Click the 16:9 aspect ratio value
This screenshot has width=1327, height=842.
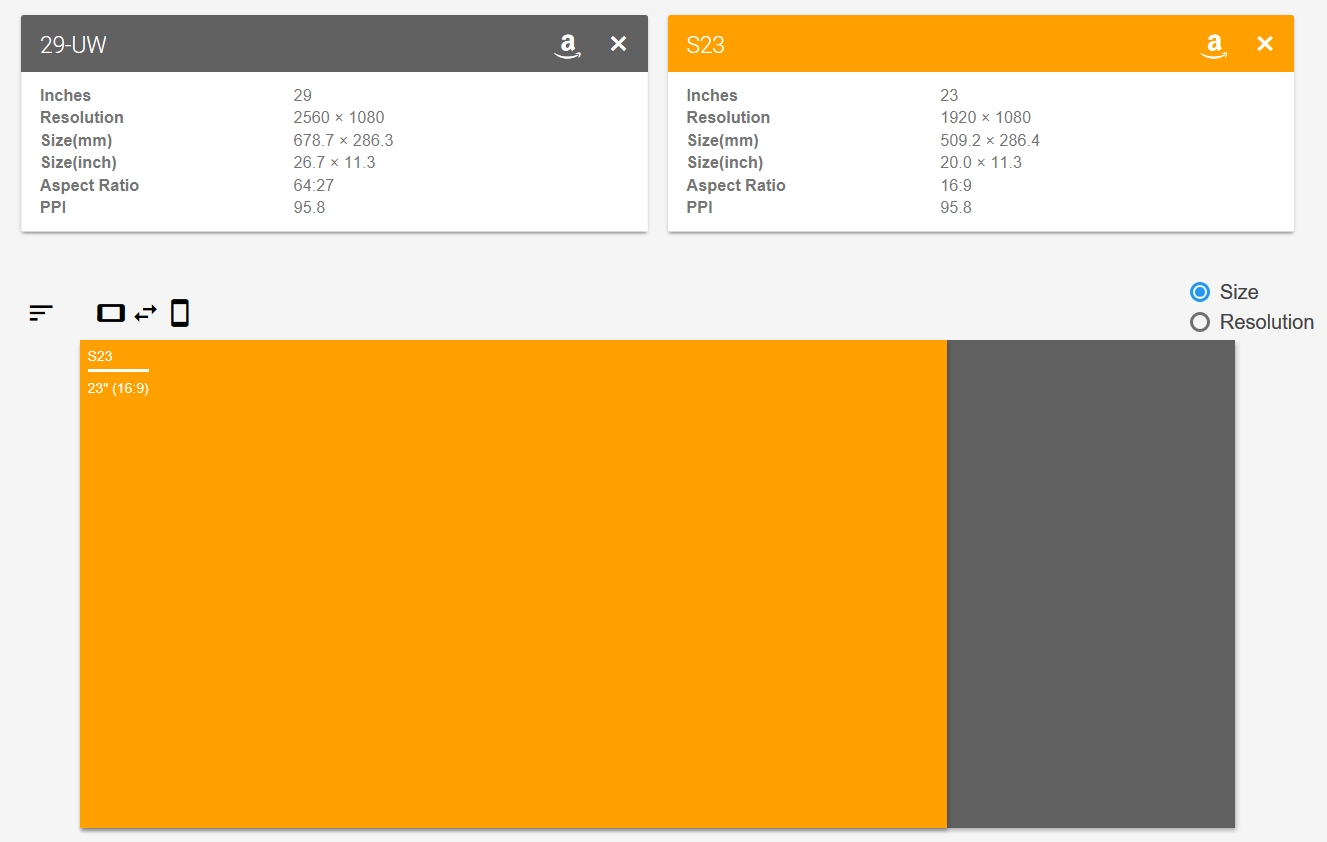(956, 185)
